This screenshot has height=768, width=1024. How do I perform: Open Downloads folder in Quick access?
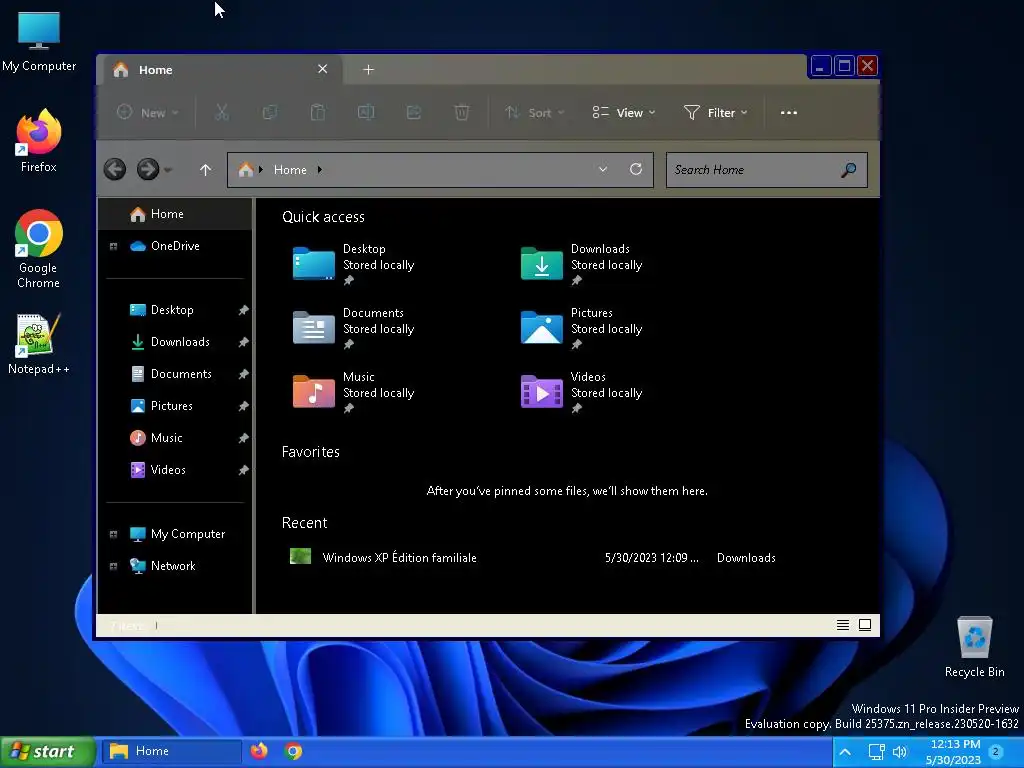(581, 264)
